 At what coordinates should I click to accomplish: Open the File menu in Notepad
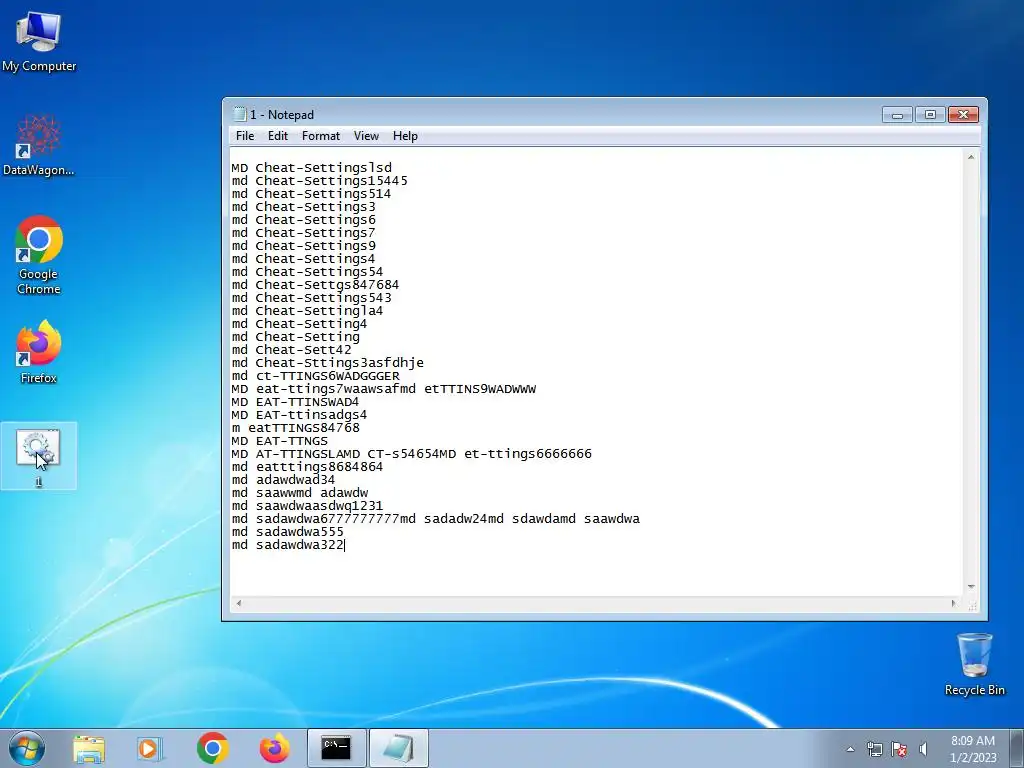(x=245, y=136)
